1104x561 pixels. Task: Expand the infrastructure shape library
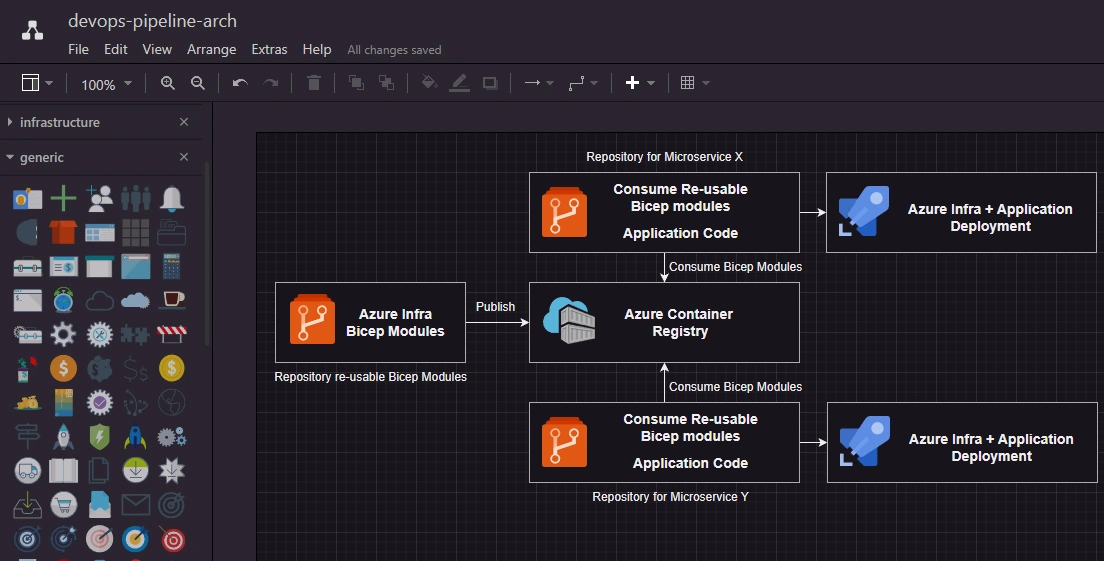click(x=10, y=122)
